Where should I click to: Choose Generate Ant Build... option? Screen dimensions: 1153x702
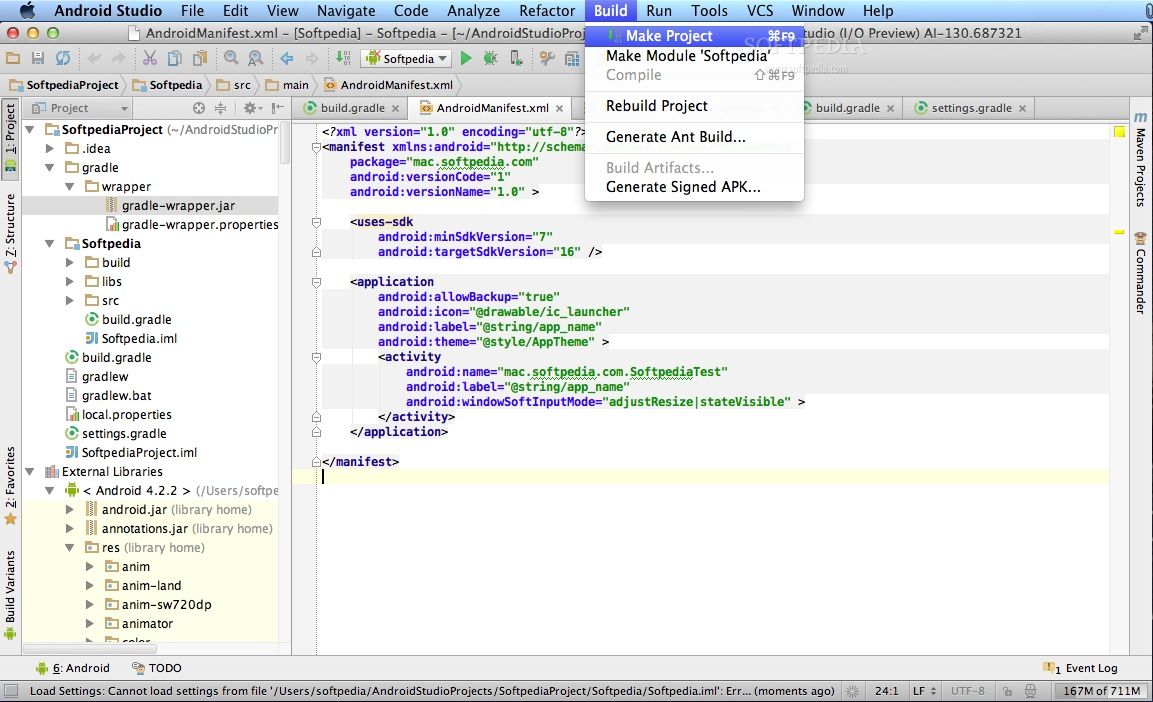tap(694, 137)
